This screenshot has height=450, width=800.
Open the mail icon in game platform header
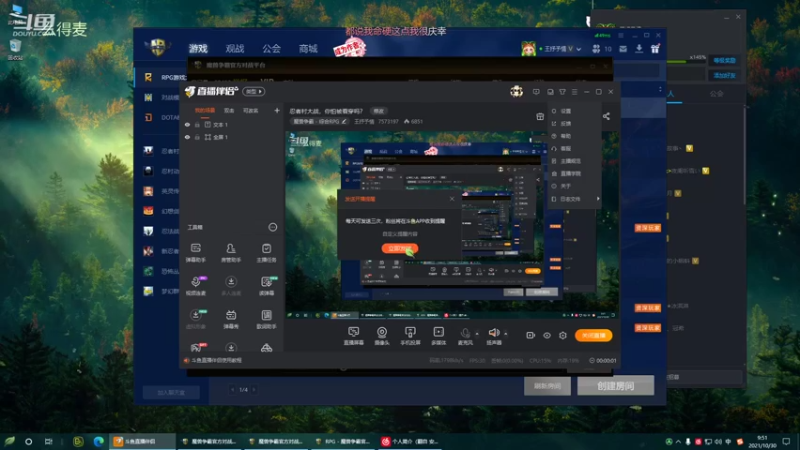[623, 48]
